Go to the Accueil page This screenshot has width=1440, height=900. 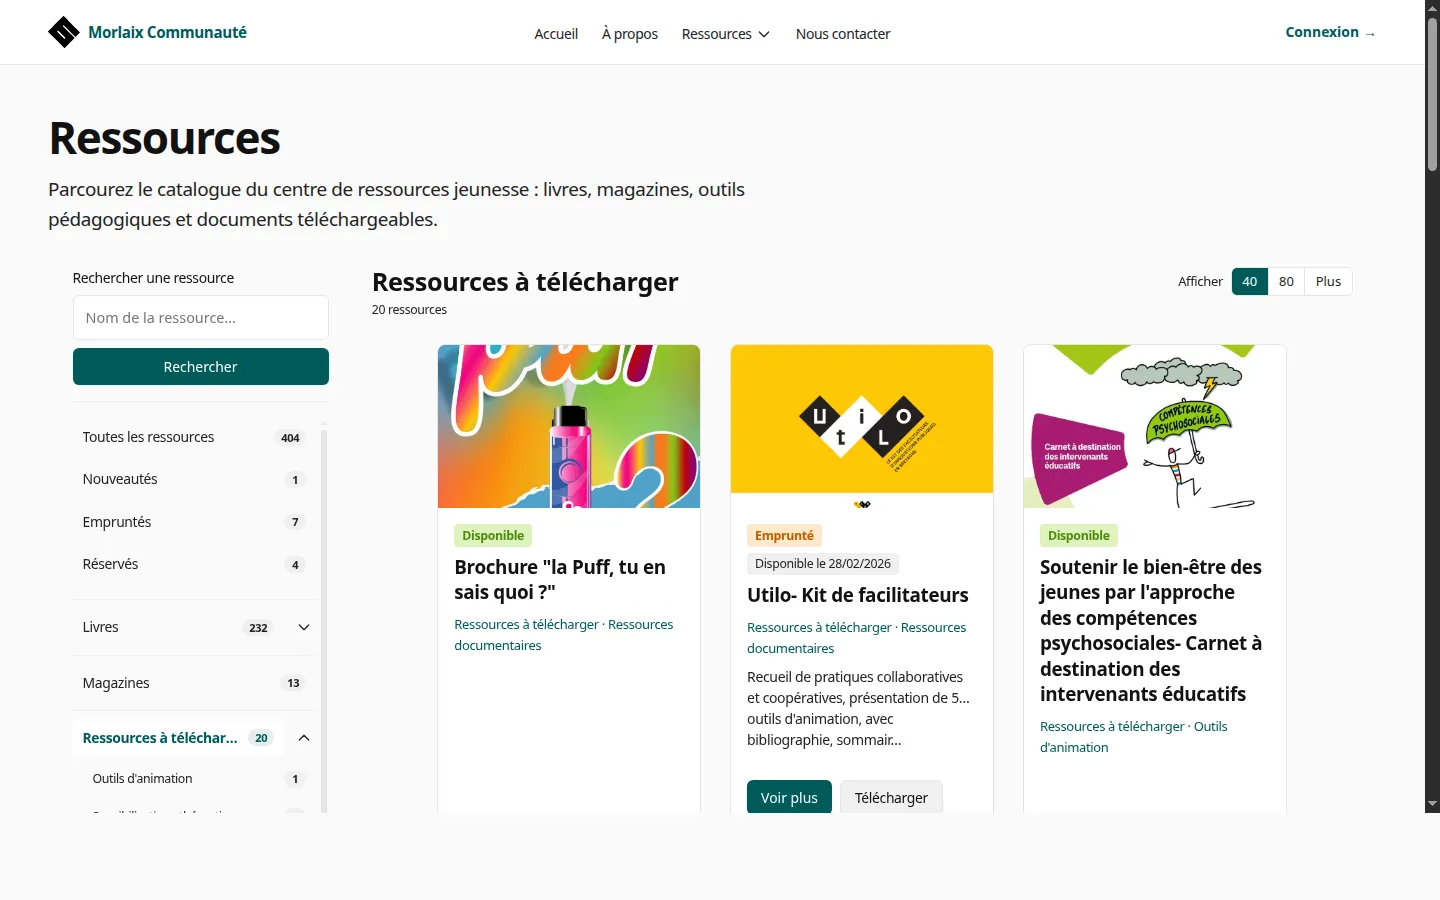click(x=556, y=34)
